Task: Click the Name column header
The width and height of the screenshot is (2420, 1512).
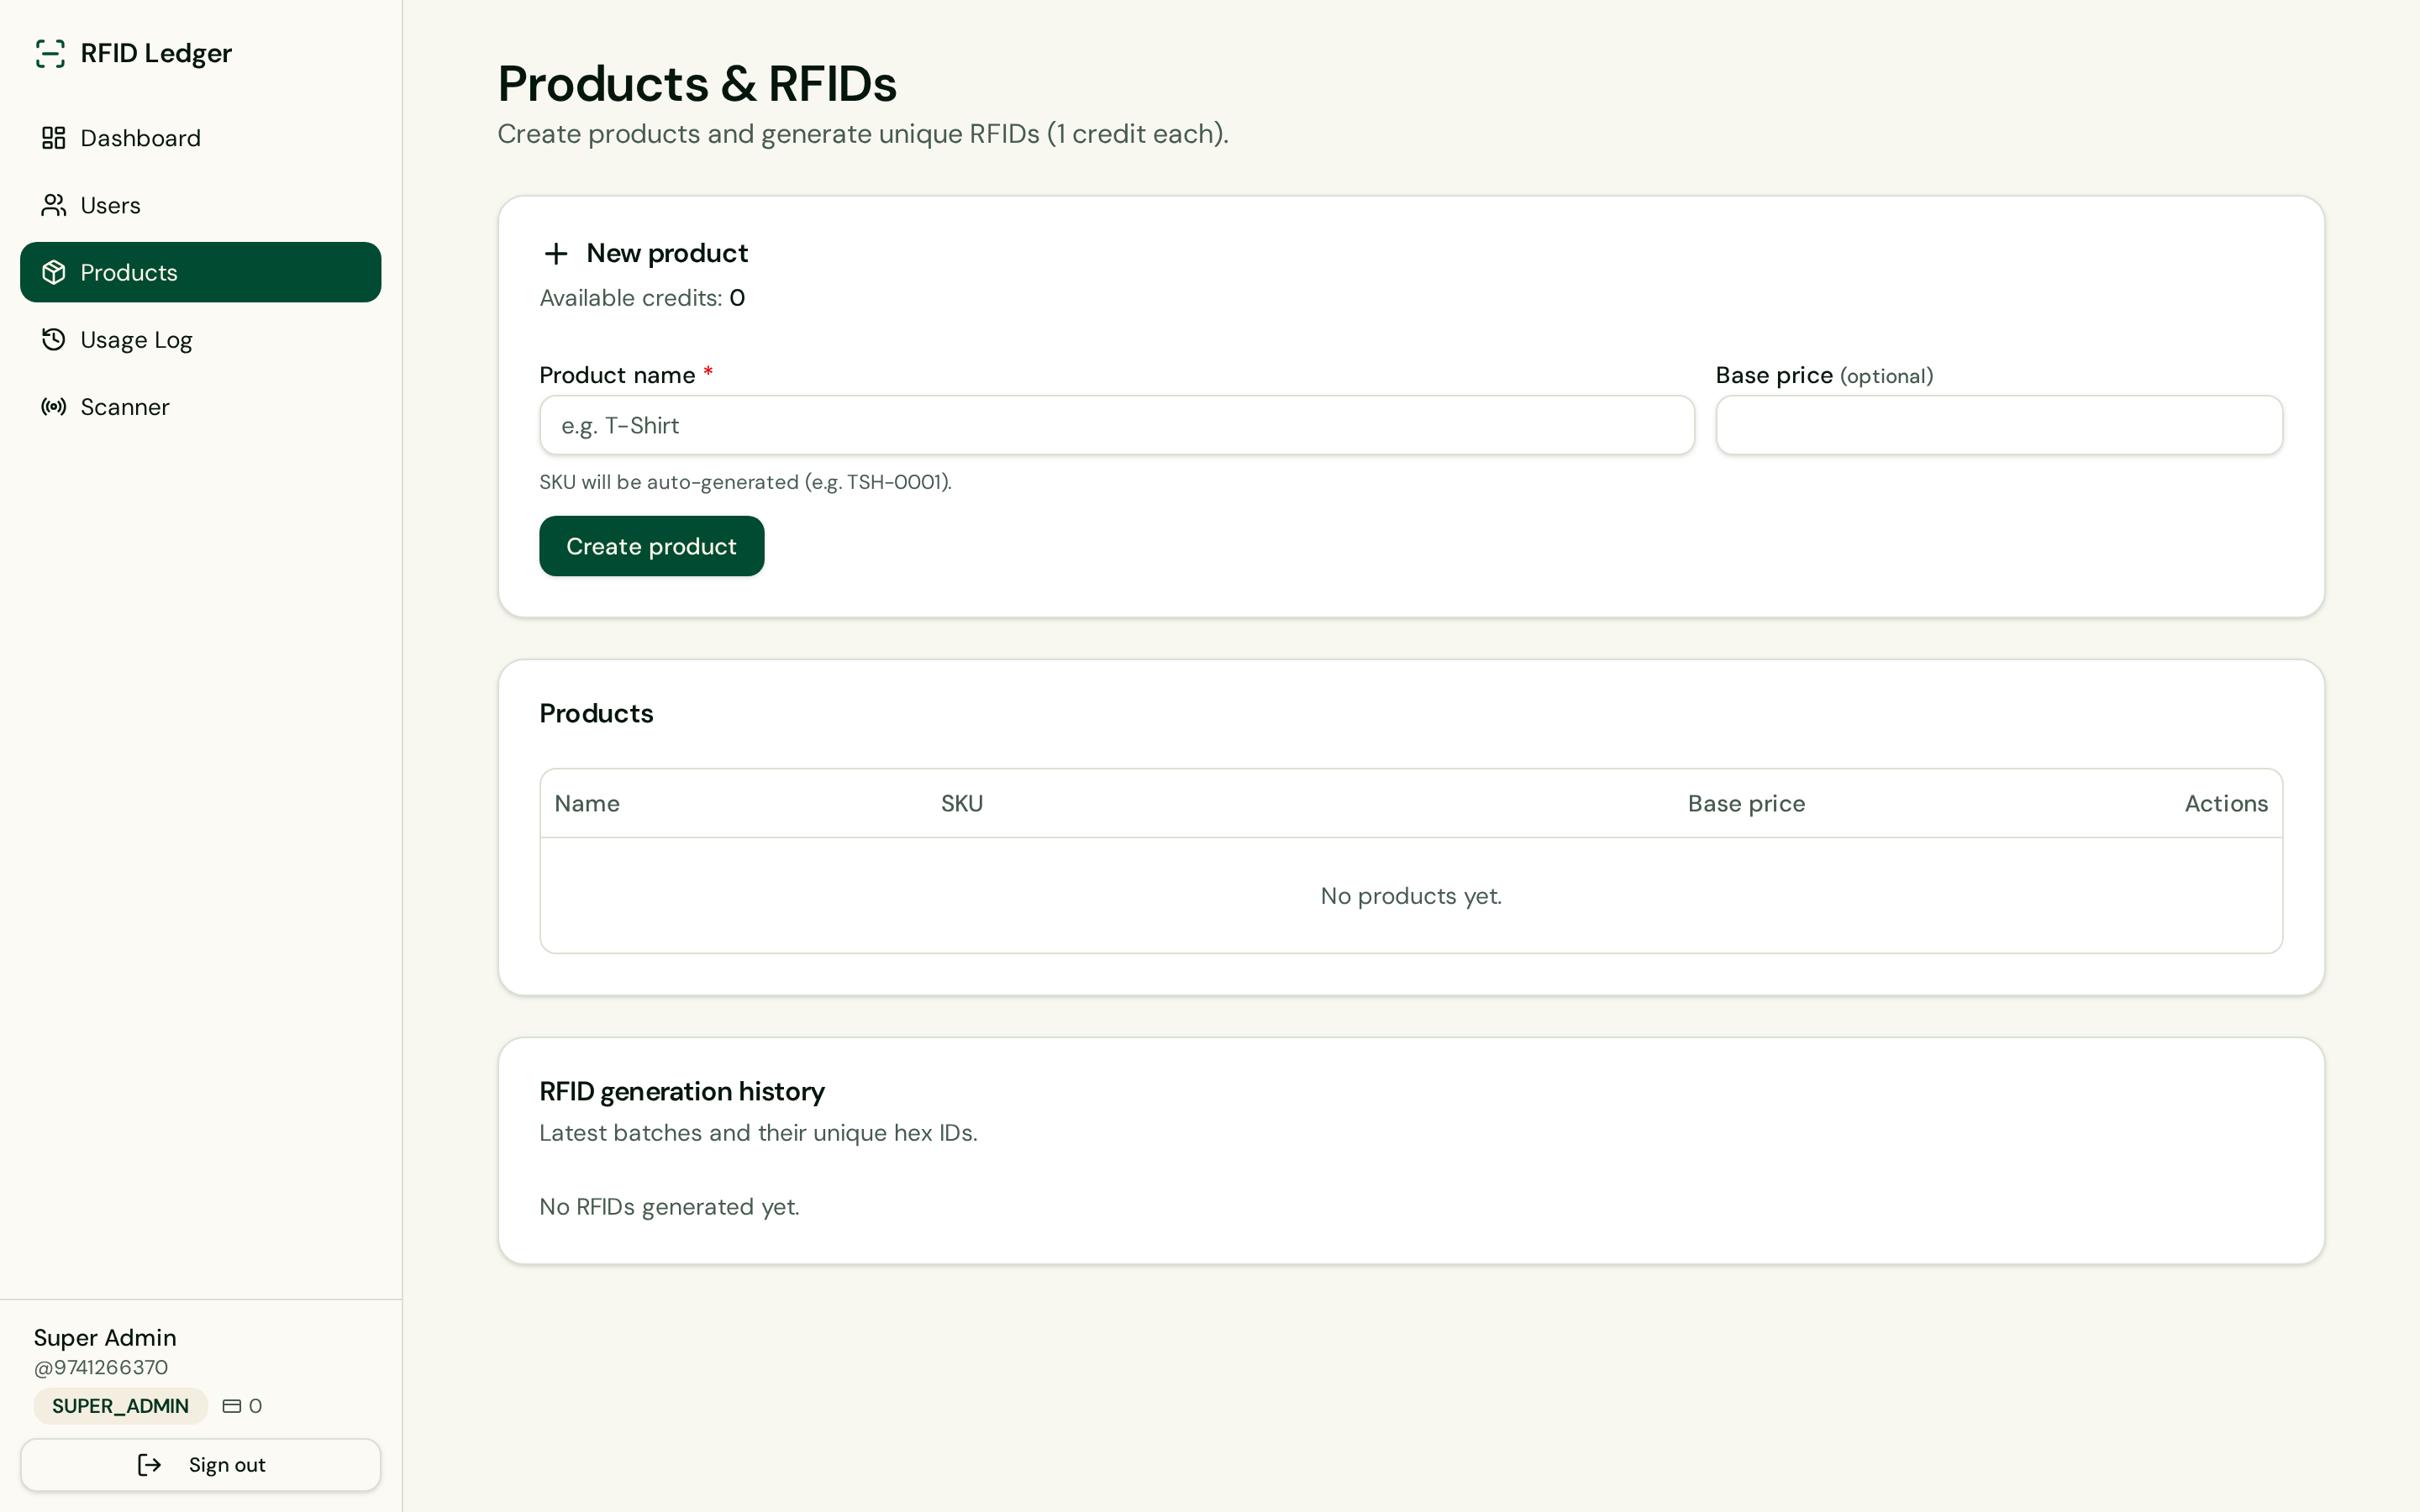Action: (587, 804)
